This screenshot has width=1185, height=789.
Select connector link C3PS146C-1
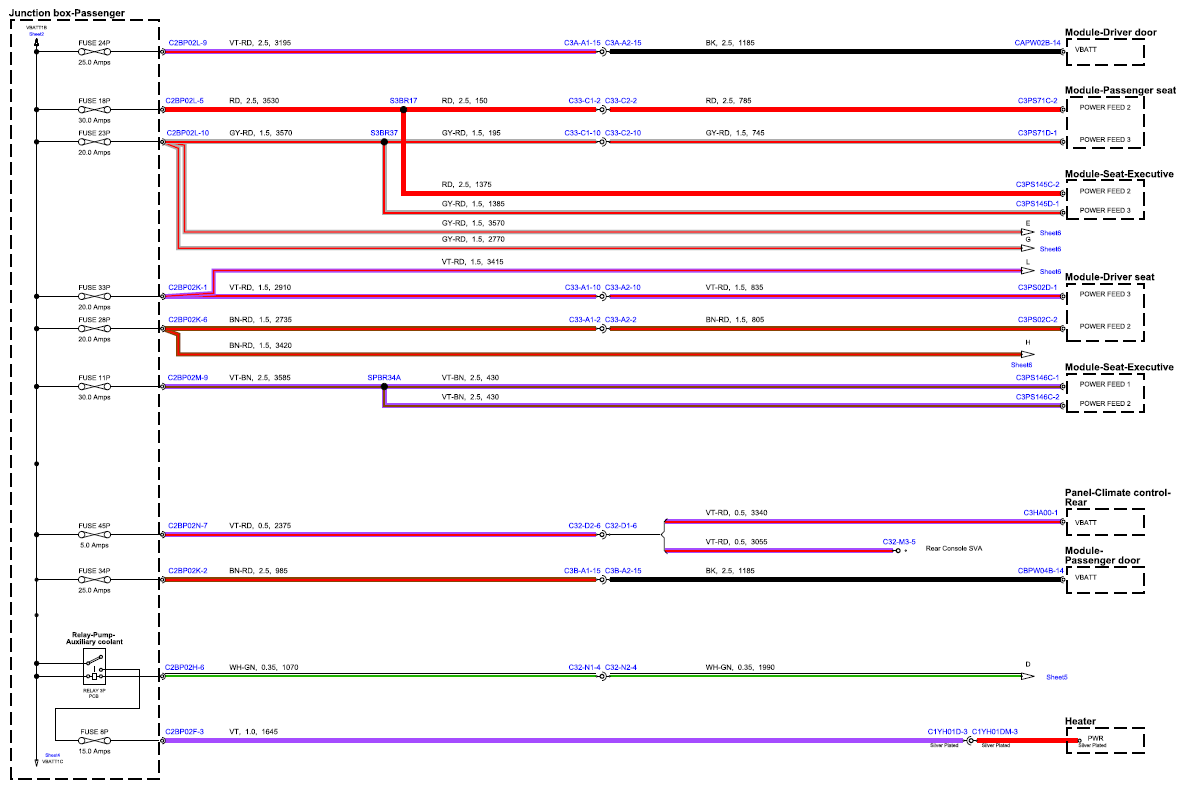pos(1037,378)
